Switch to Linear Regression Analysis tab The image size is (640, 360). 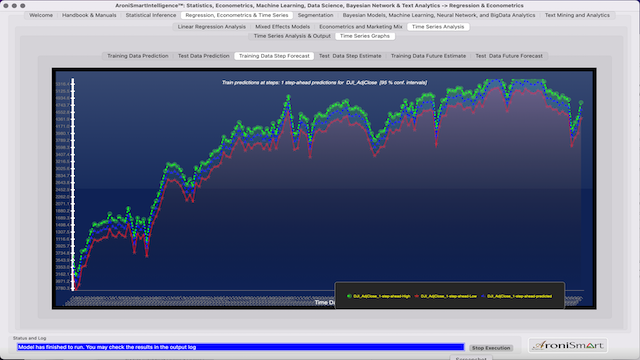211,27
